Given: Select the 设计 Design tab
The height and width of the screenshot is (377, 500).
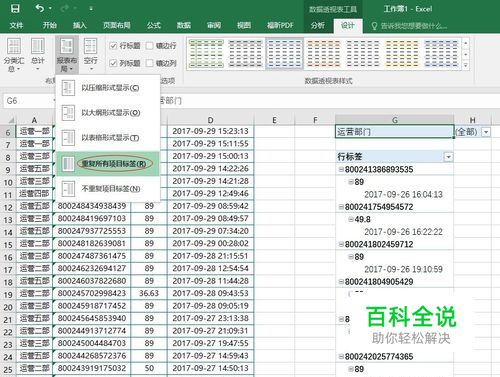Looking at the screenshot, I should click(348, 25).
